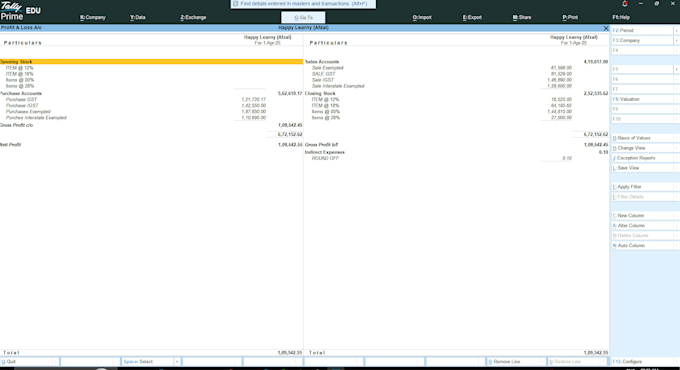Select the Opening Stock highlighted row
680x370 pixels.
click(151, 62)
